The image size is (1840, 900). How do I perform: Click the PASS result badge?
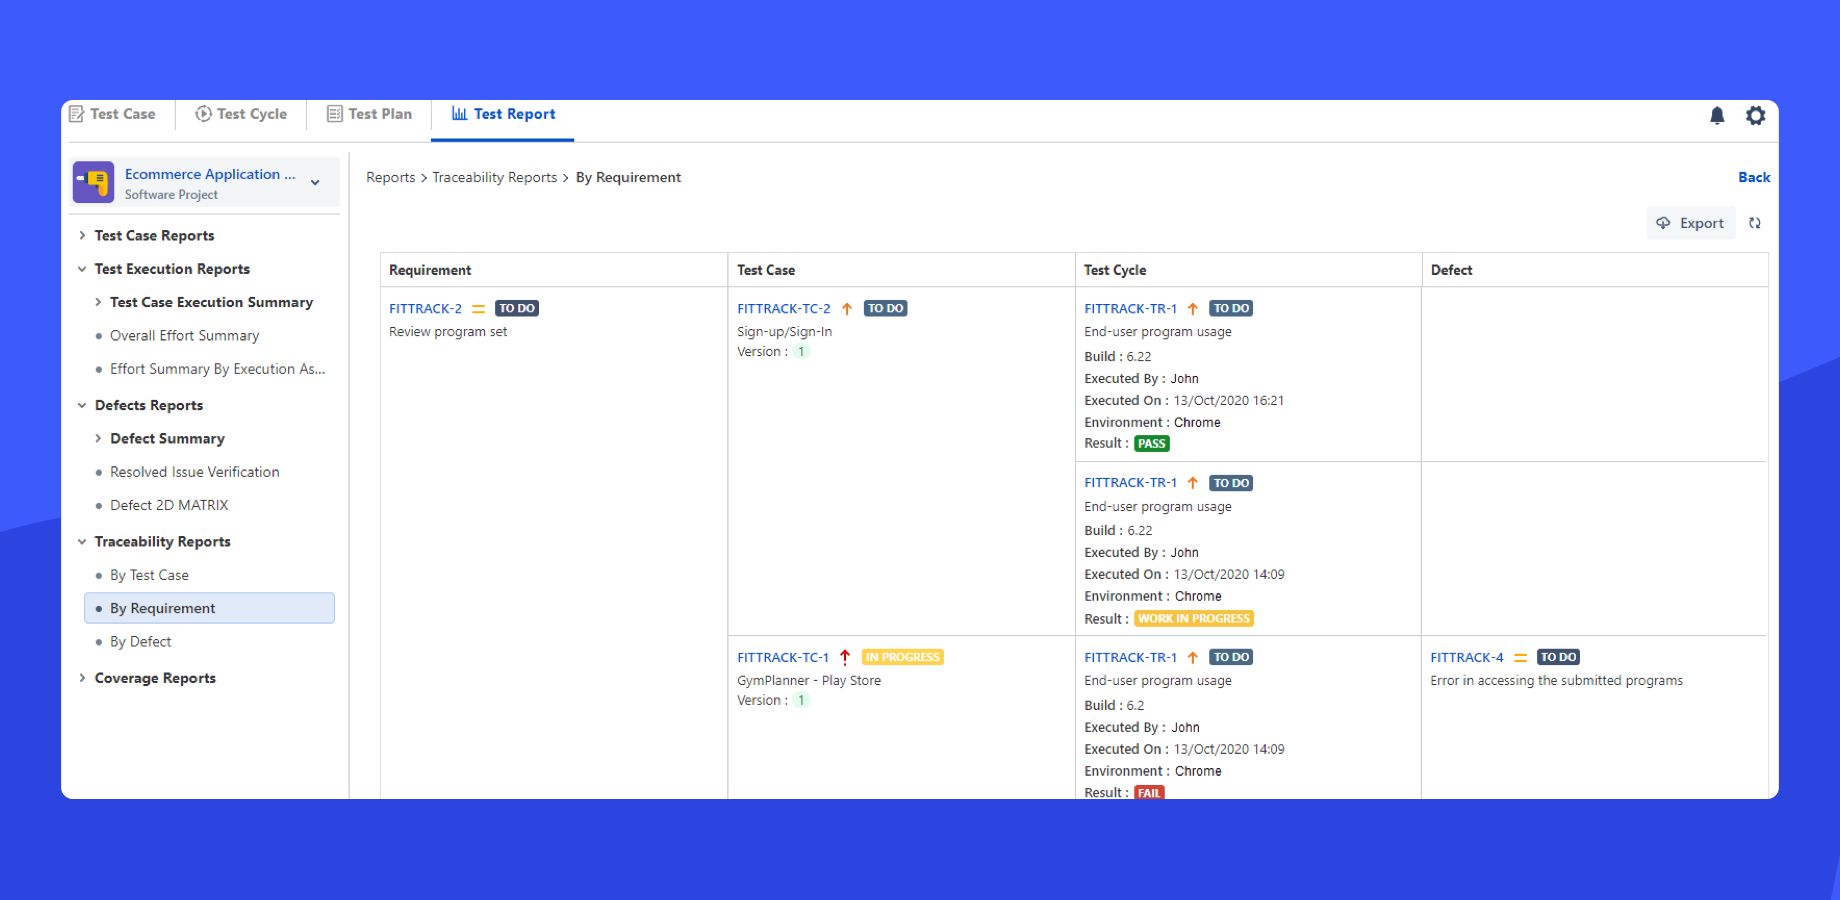[x=1151, y=443]
